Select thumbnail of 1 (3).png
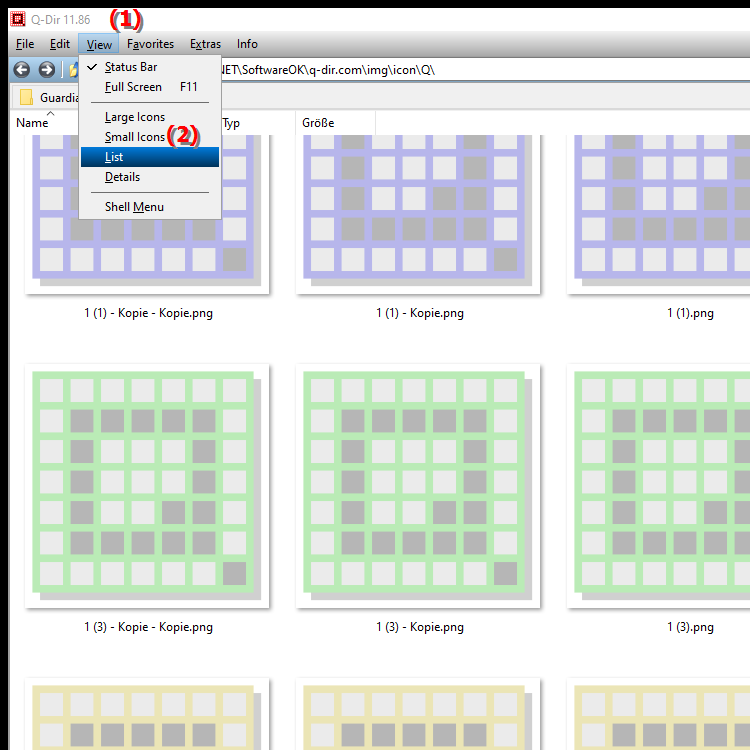Viewport: 750px width, 750px height. [x=658, y=486]
